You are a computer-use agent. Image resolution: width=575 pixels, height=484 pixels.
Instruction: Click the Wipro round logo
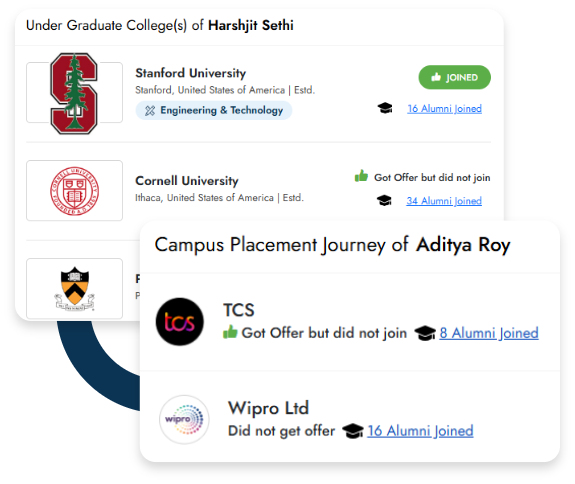click(x=184, y=419)
